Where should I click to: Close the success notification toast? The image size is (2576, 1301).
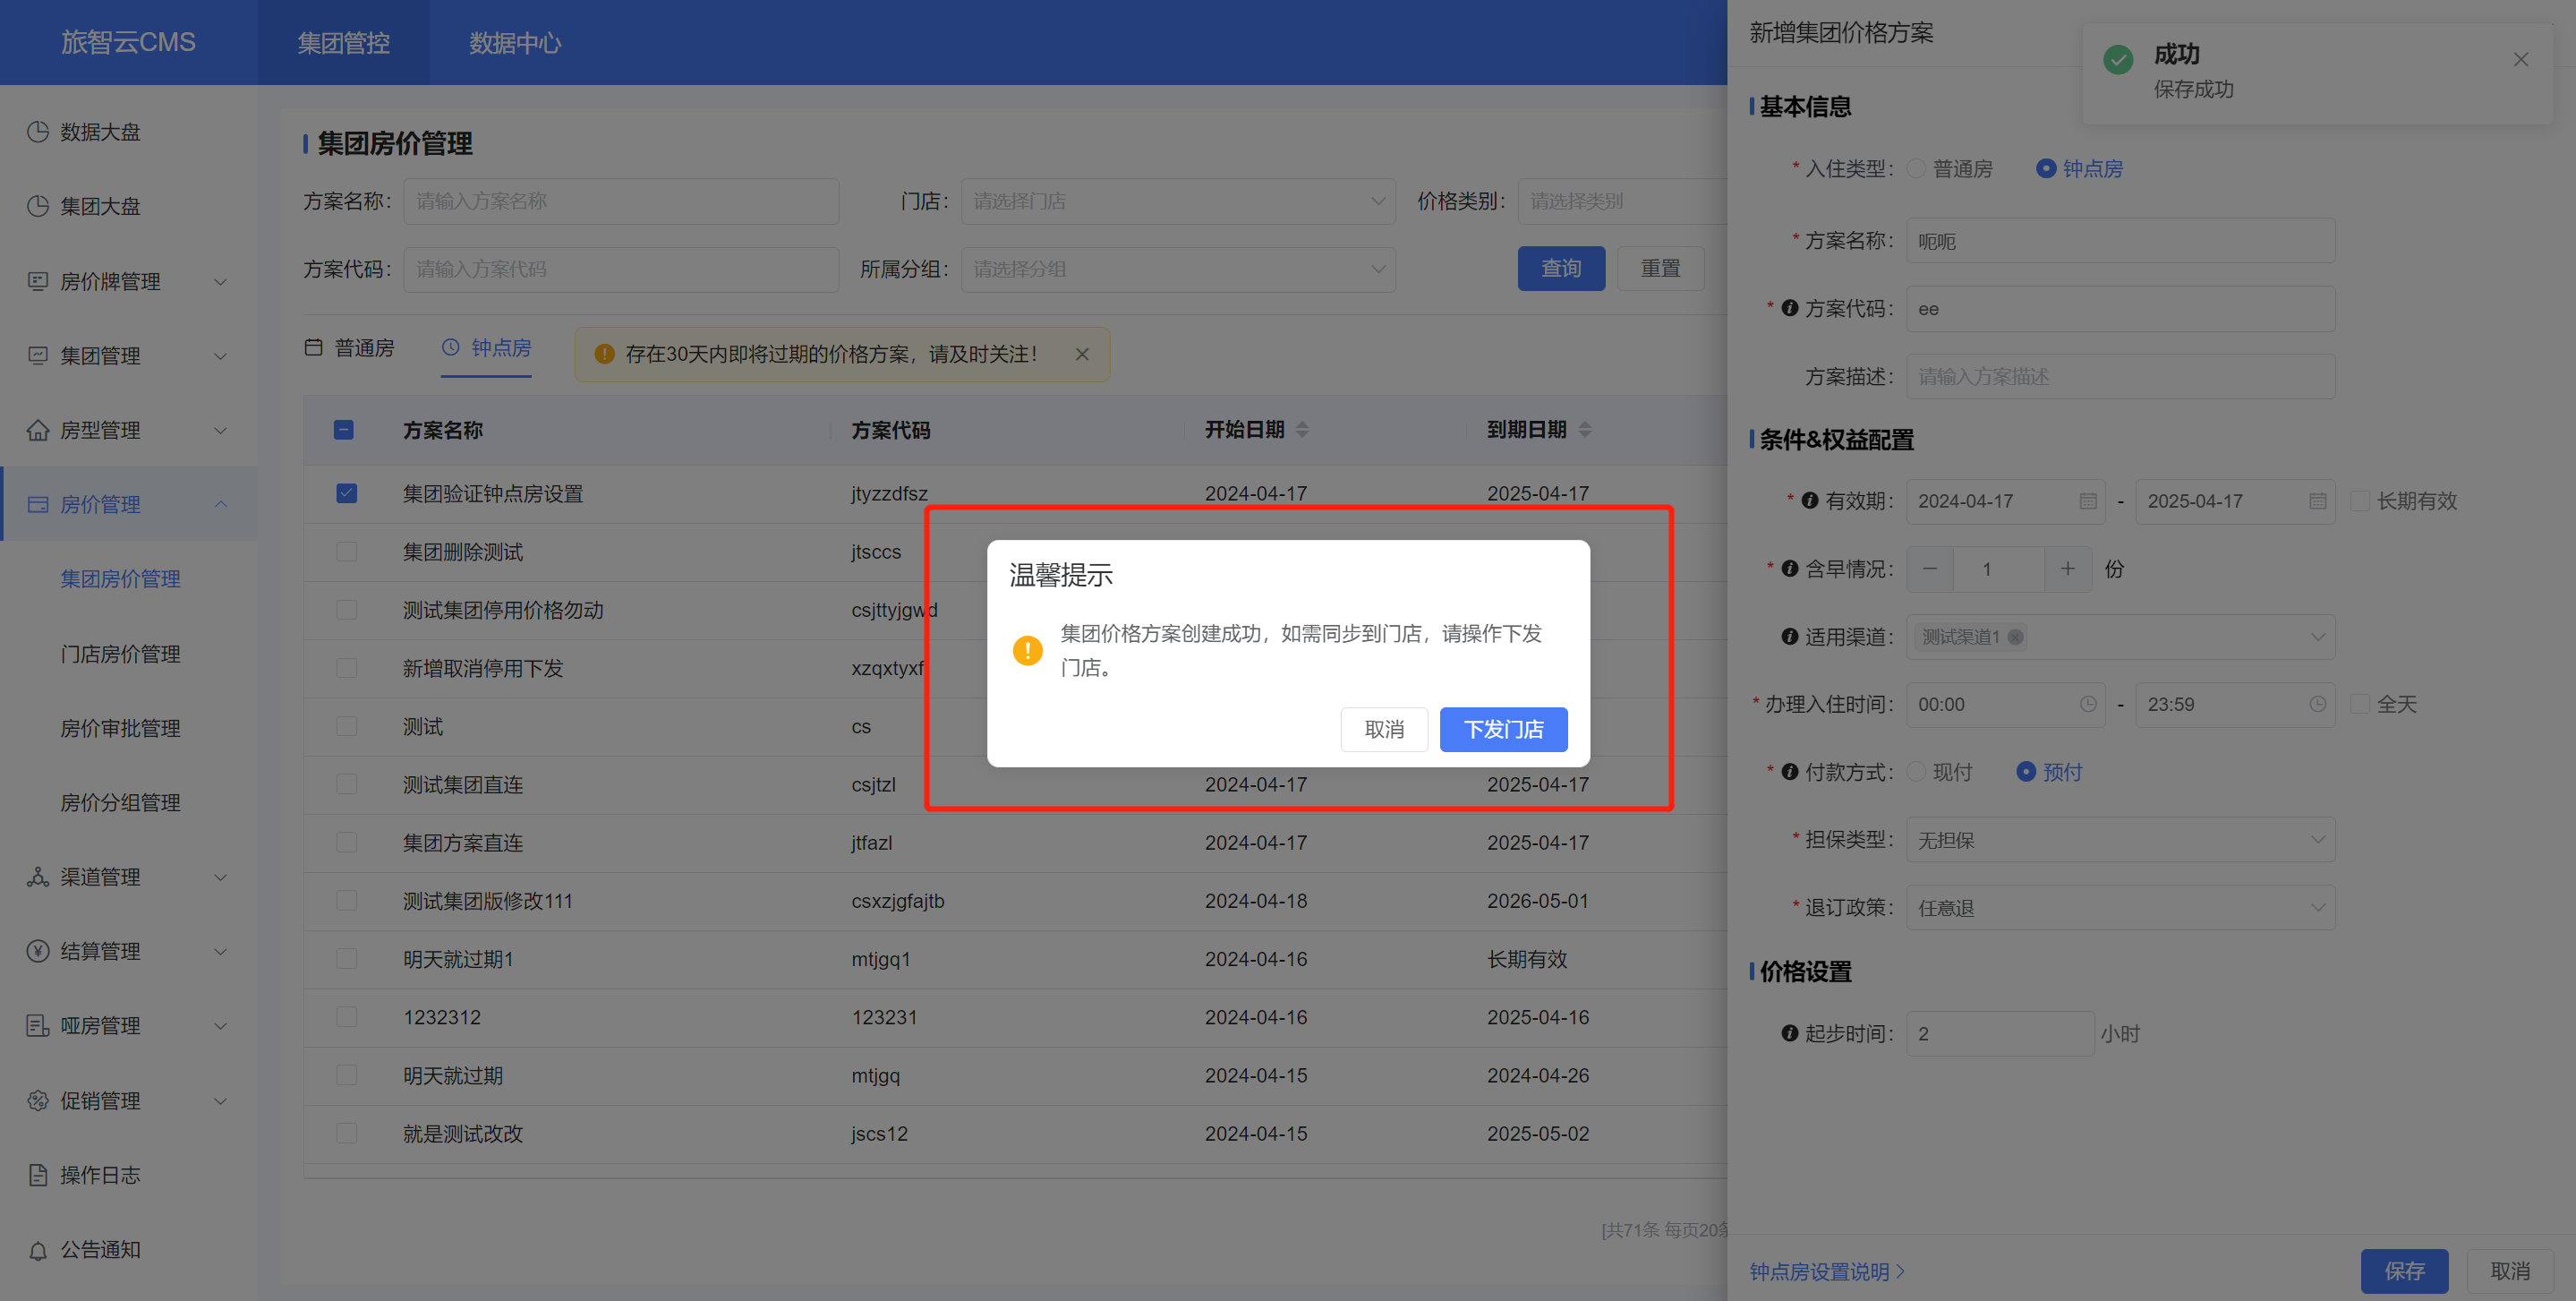2521,59
